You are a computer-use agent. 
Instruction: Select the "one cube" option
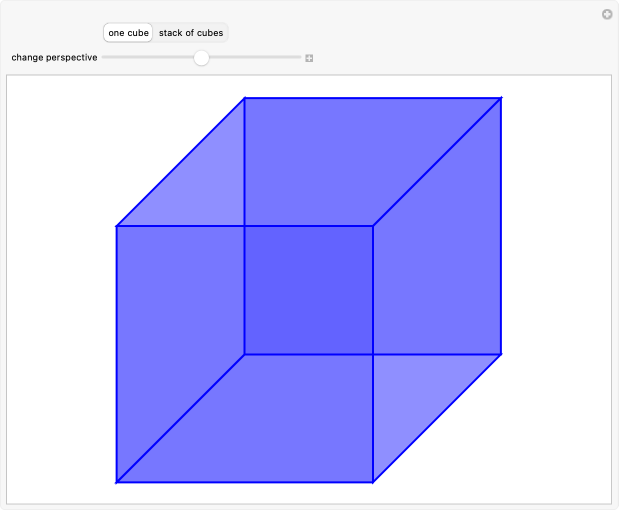(128, 33)
